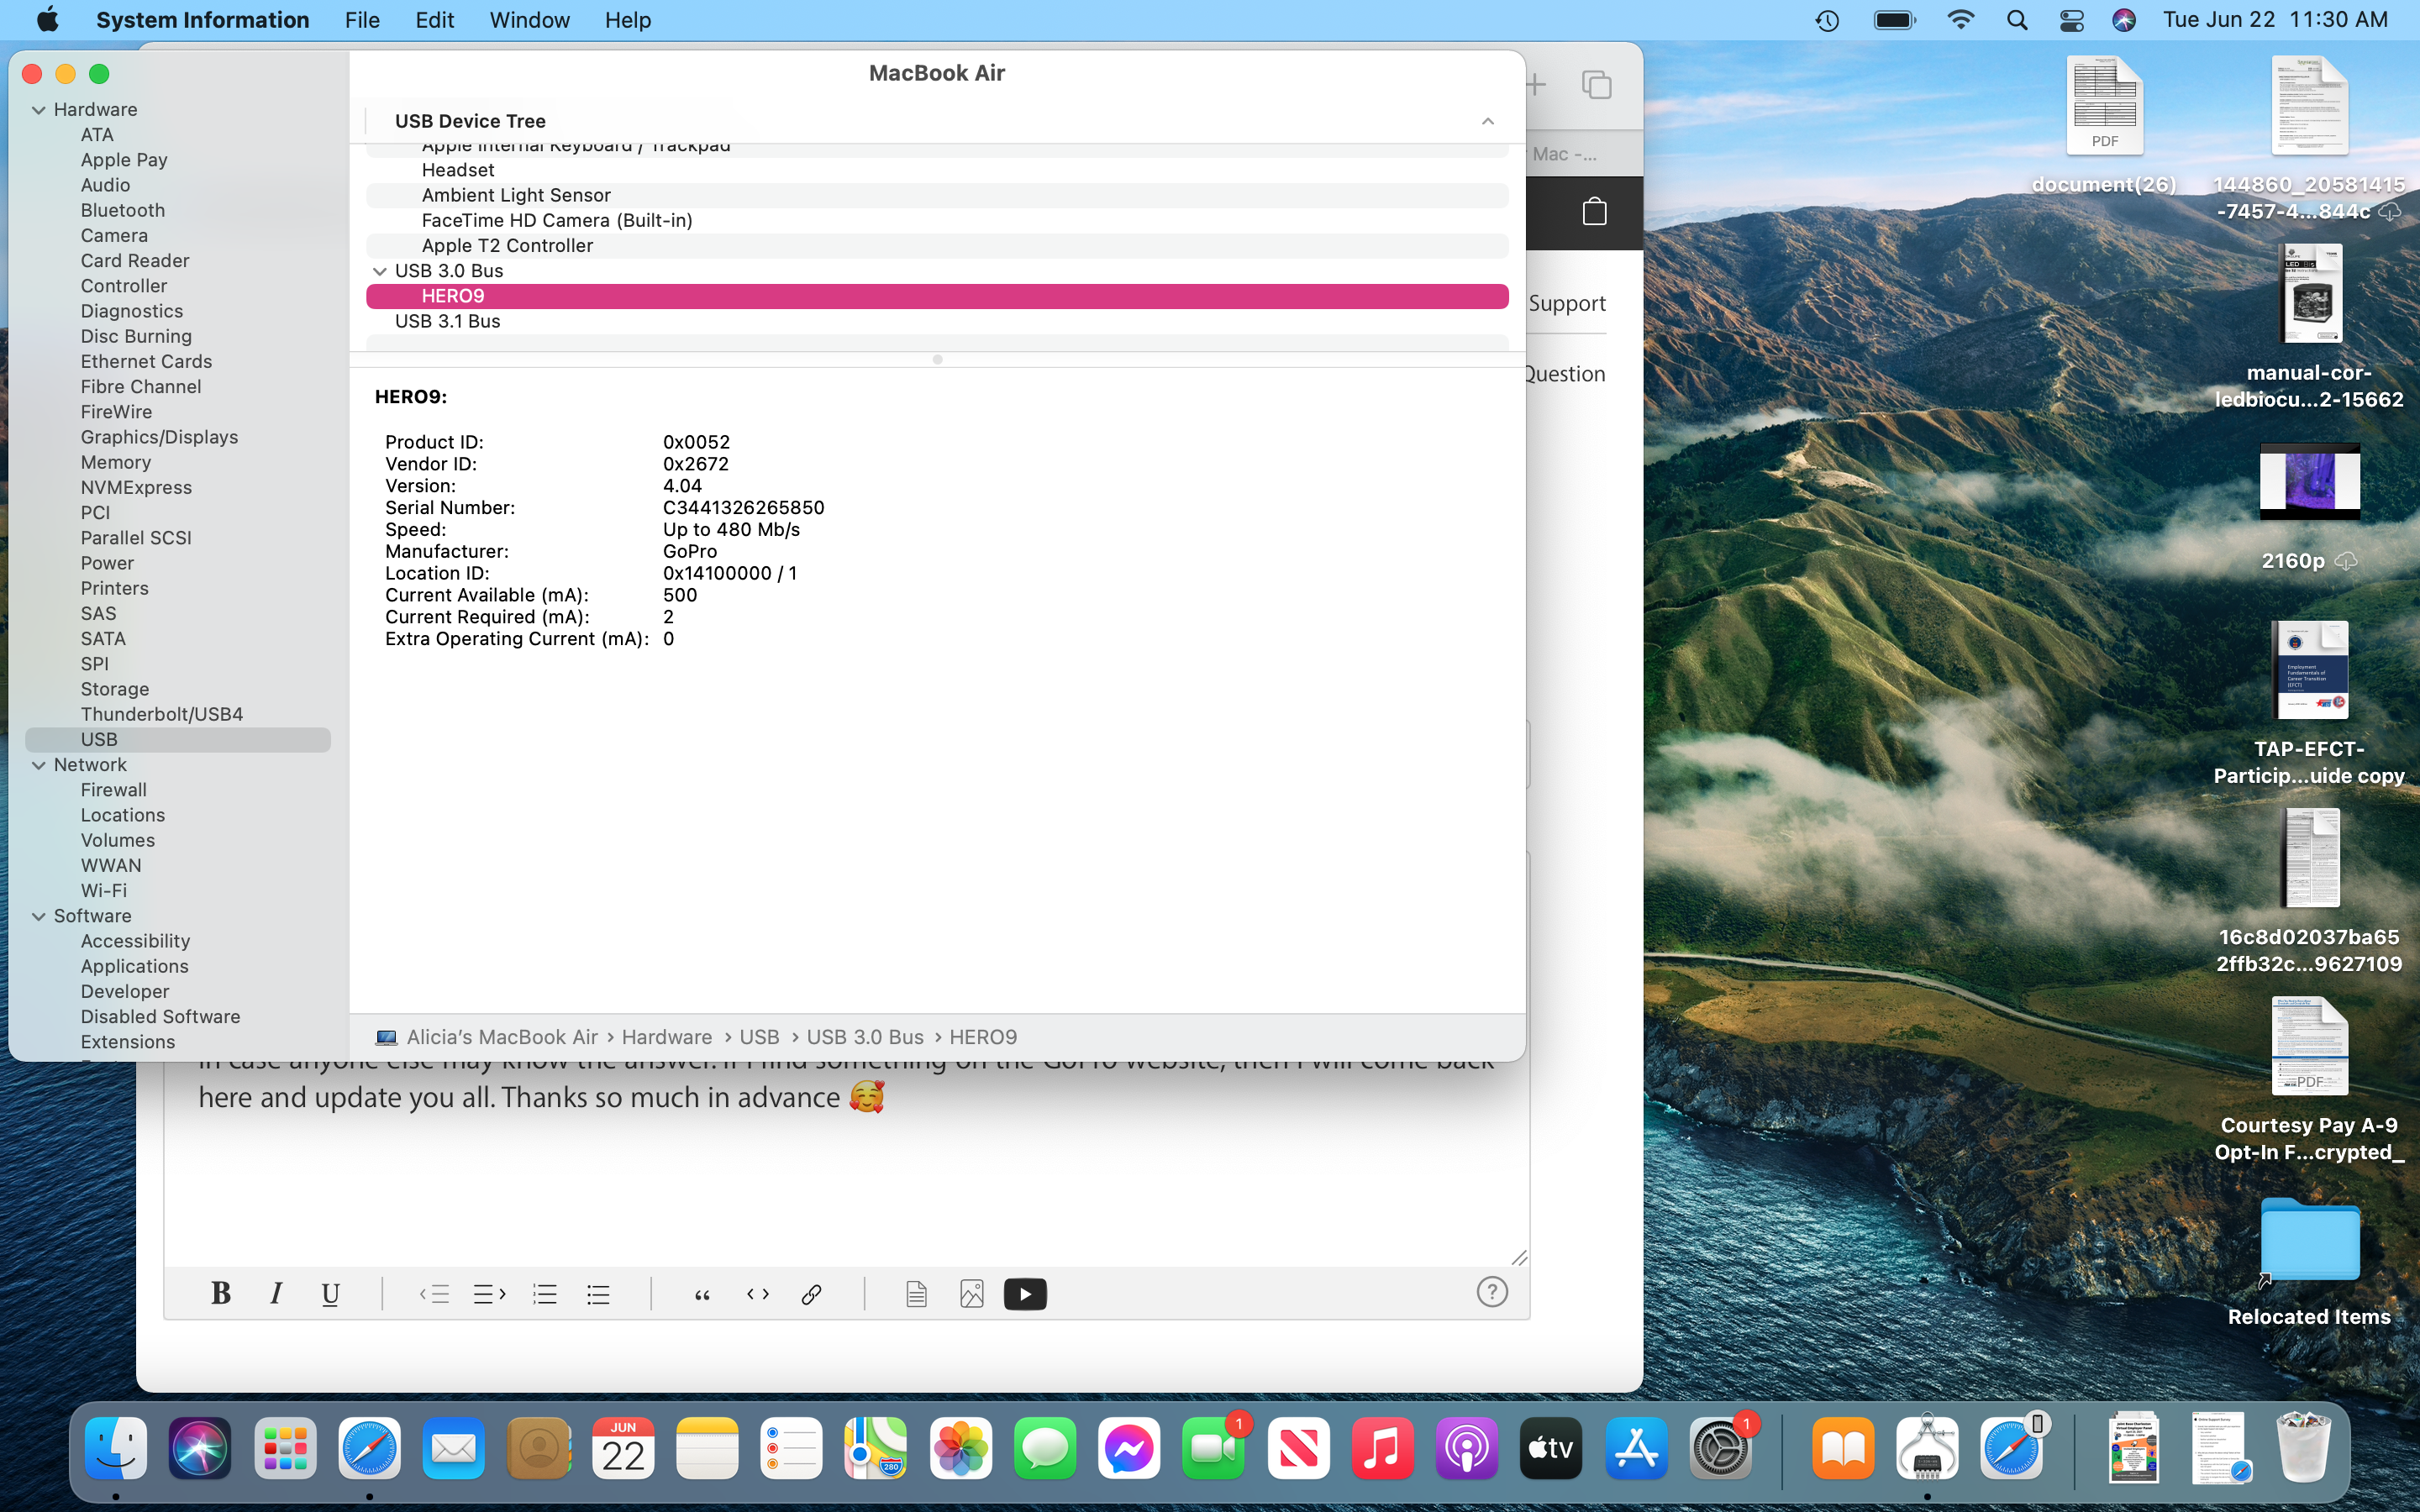Screen dimensions: 2420x1512
Task: Click the insert image icon
Action: pos(971,1294)
